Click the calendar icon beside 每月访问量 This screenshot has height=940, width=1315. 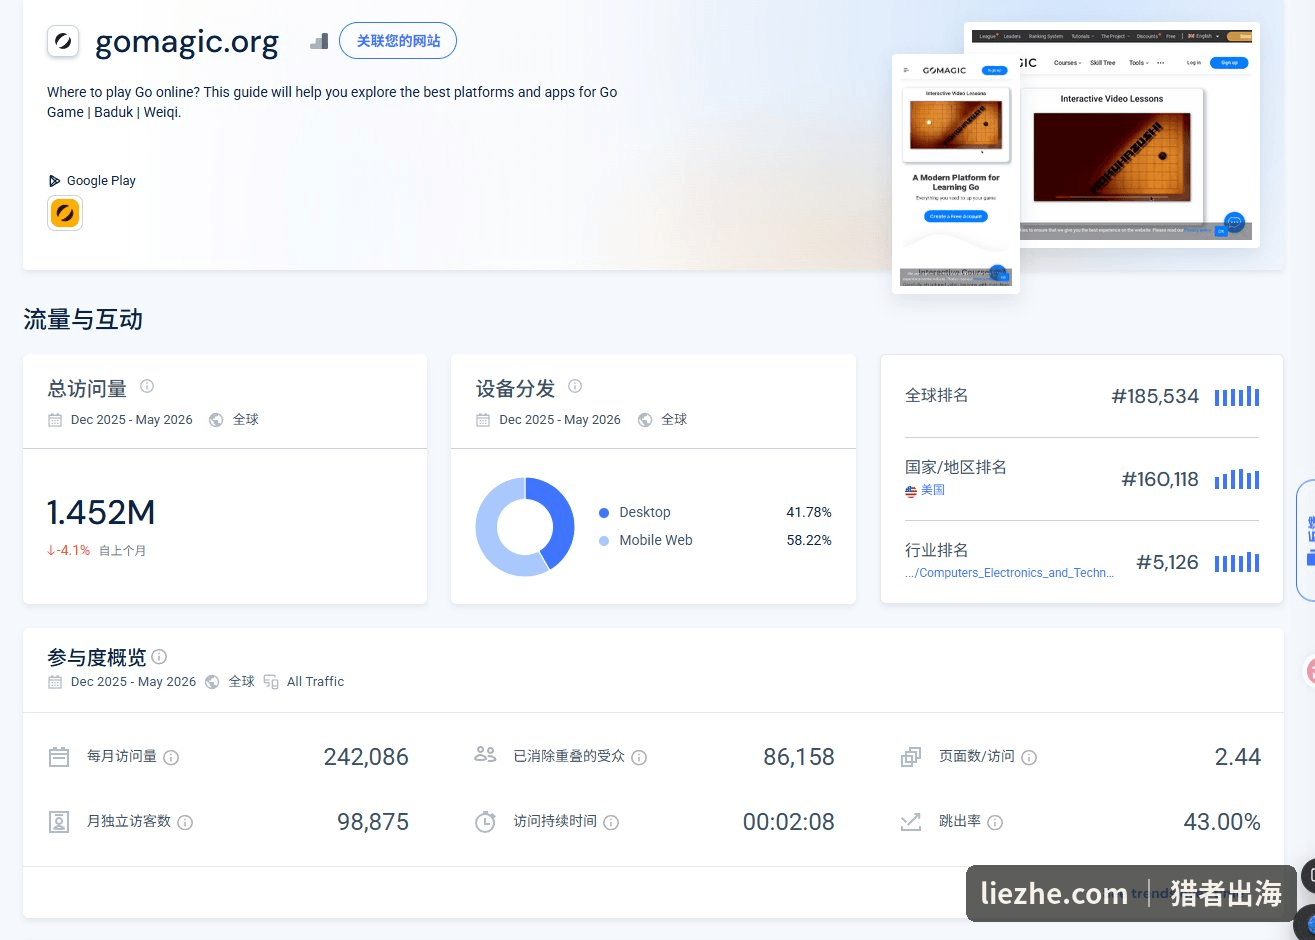pyautogui.click(x=59, y=757)
